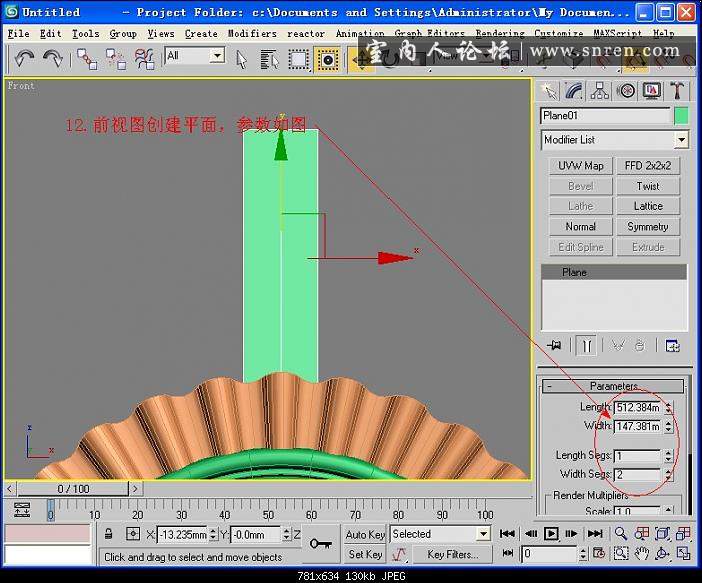Image resolution: width=702 pixels, height=583 pixels.
Task: Click the time slider 0/100 thumb
Action: [73, 489]
